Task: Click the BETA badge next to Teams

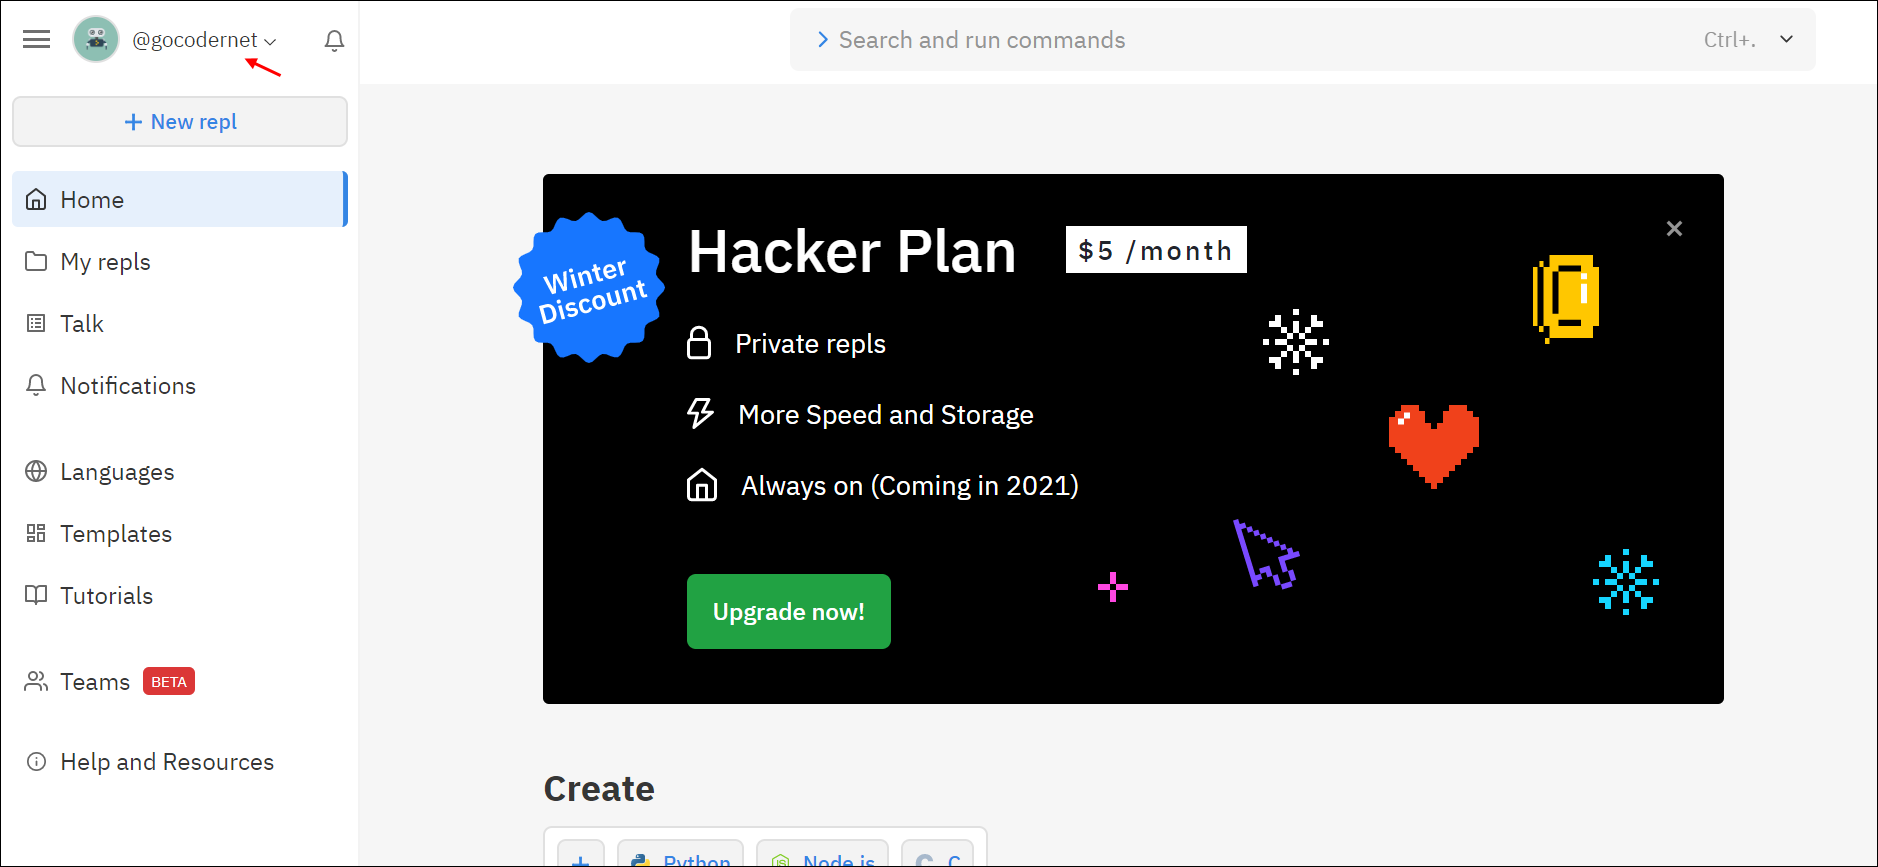Action: click(x=169, y=681)
